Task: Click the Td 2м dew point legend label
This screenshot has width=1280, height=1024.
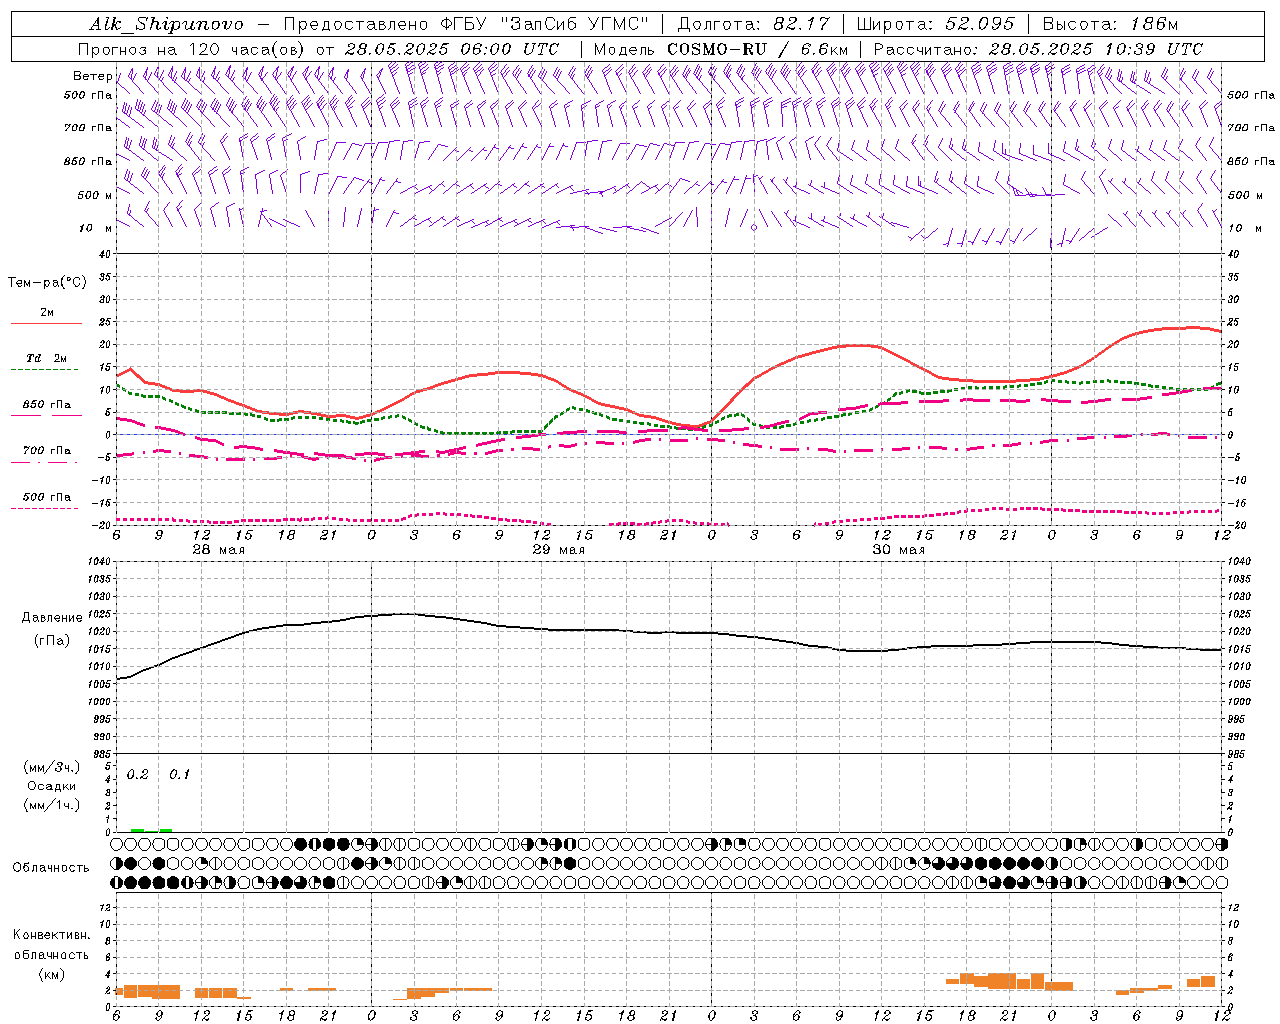Action: click(47, 358)
